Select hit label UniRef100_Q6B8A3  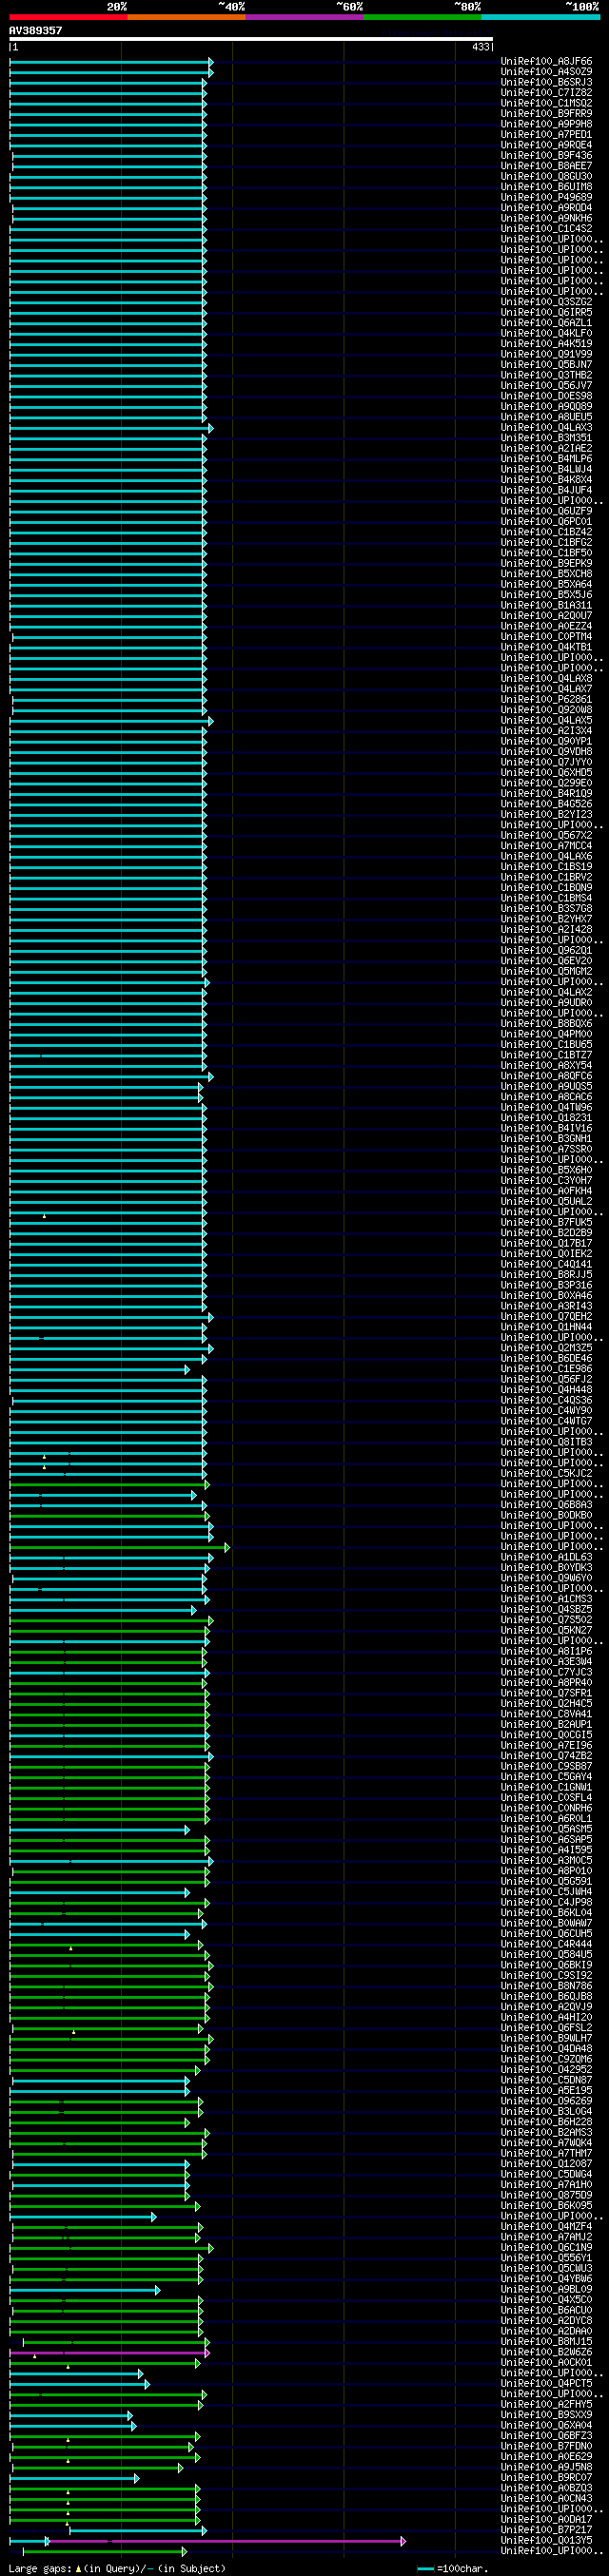(x=546, y=1505)
